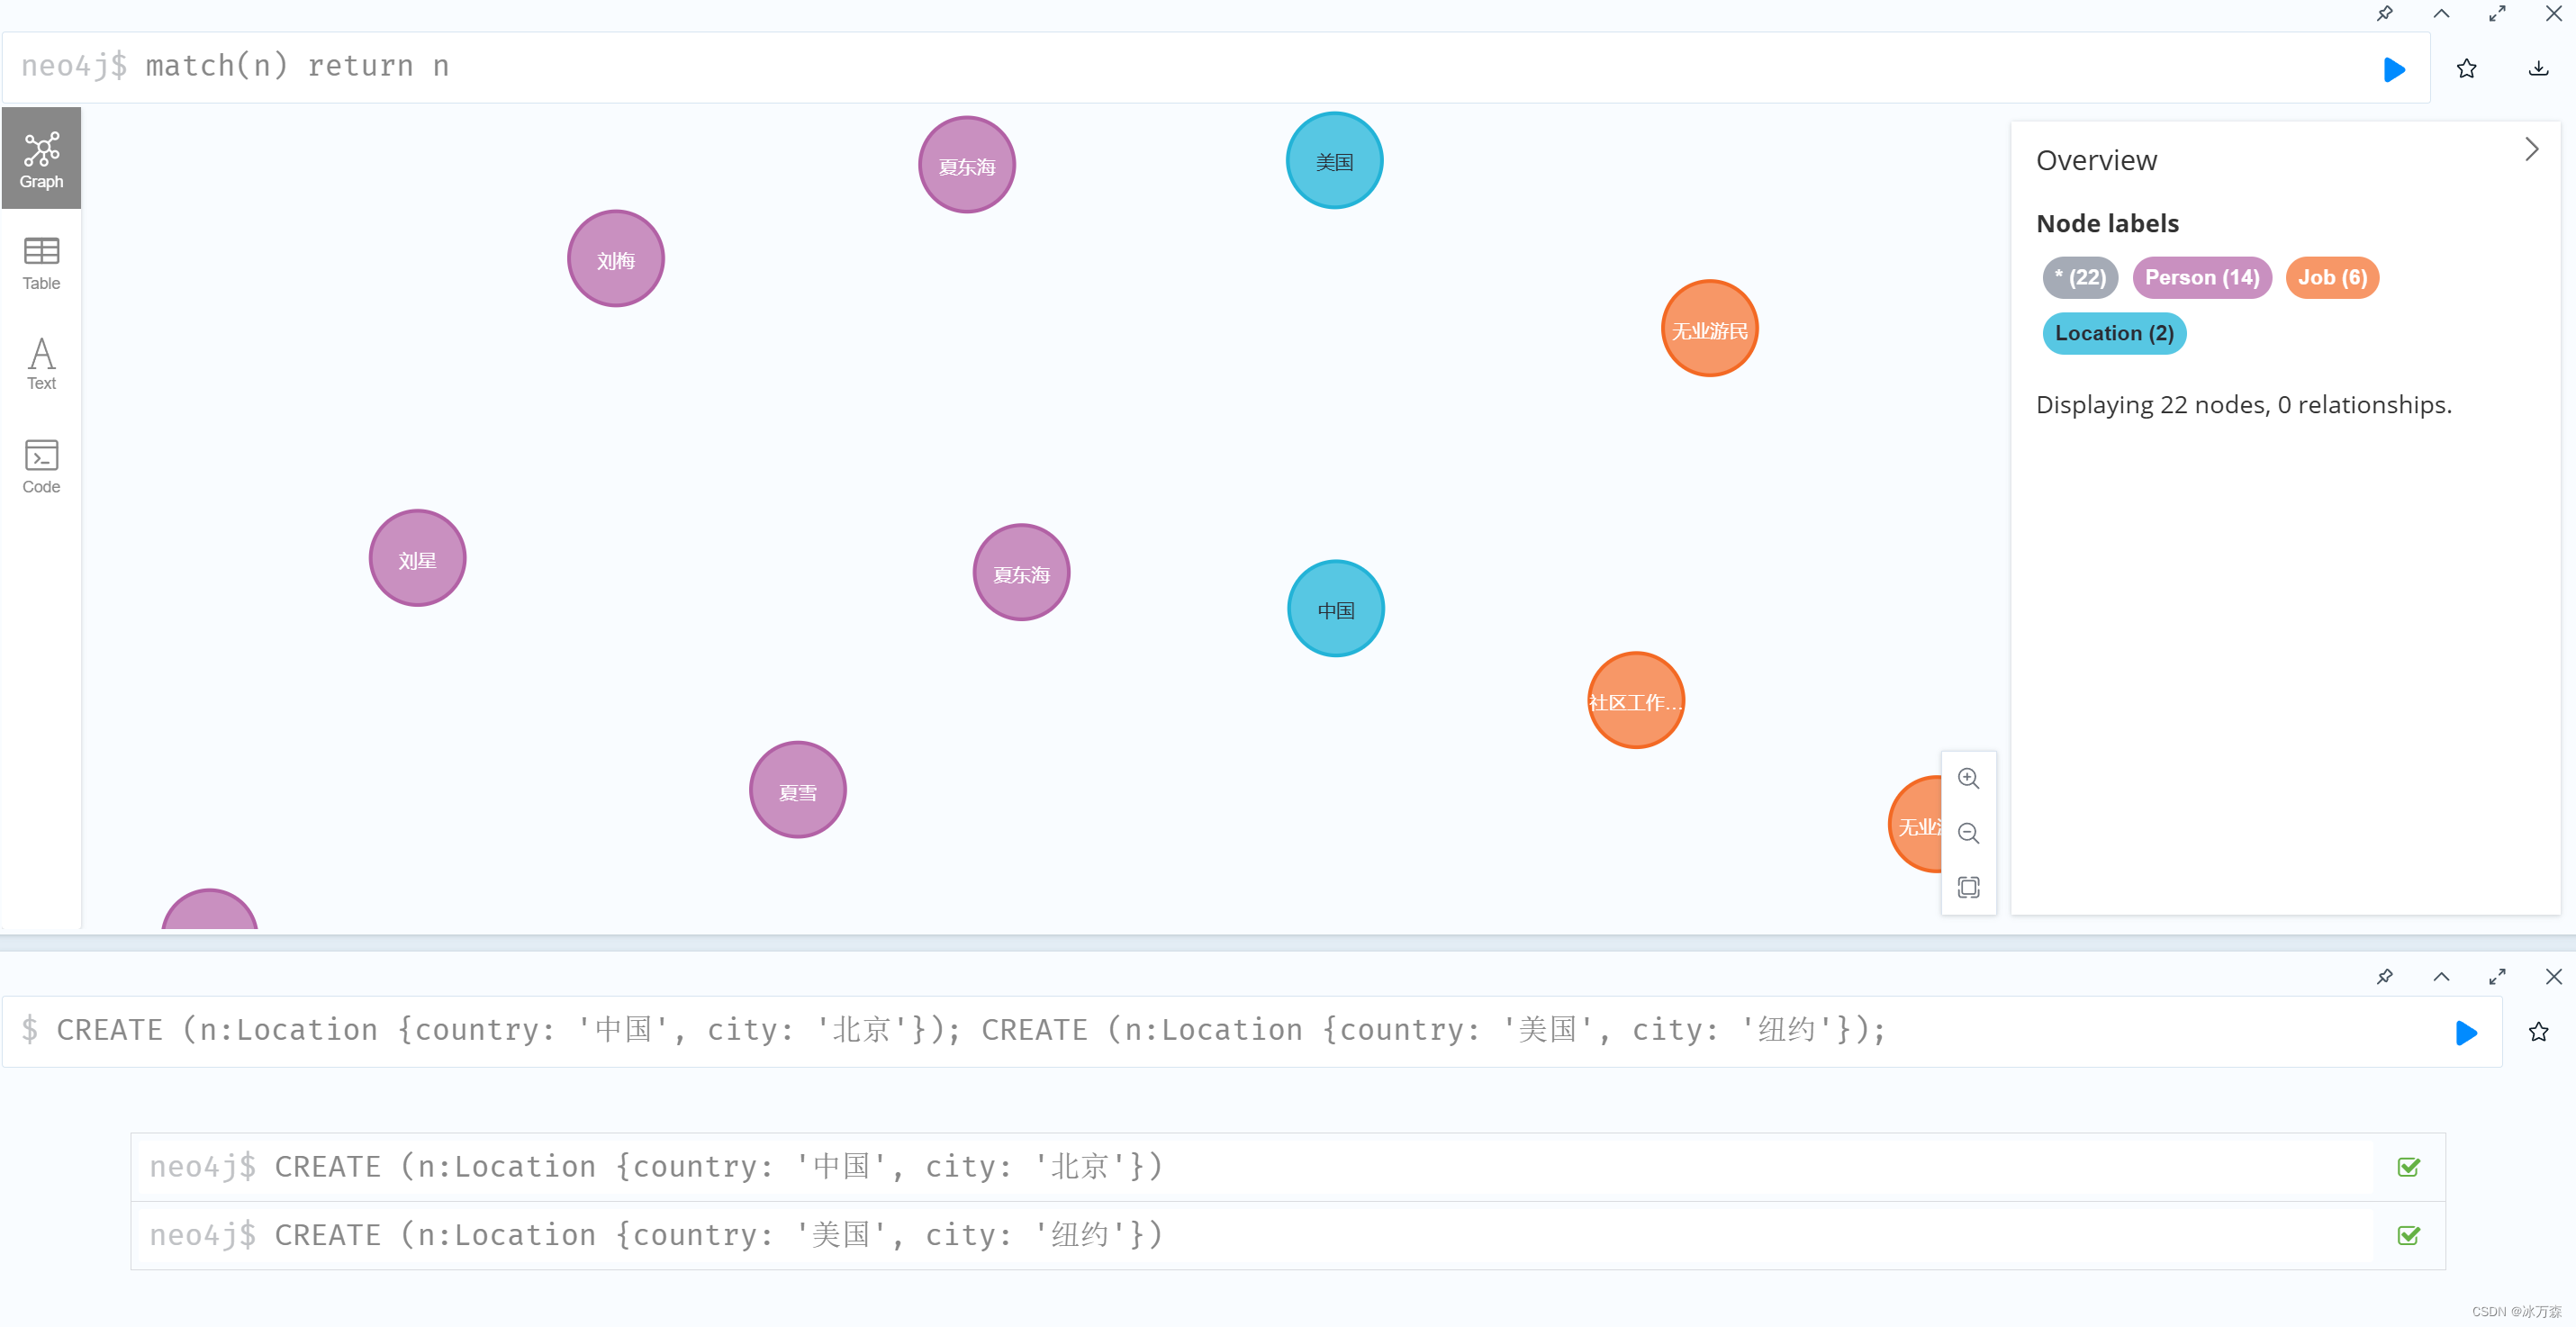2576x1327 pixels.
Task: Export results with the download icon
Action: (2538, 69)
